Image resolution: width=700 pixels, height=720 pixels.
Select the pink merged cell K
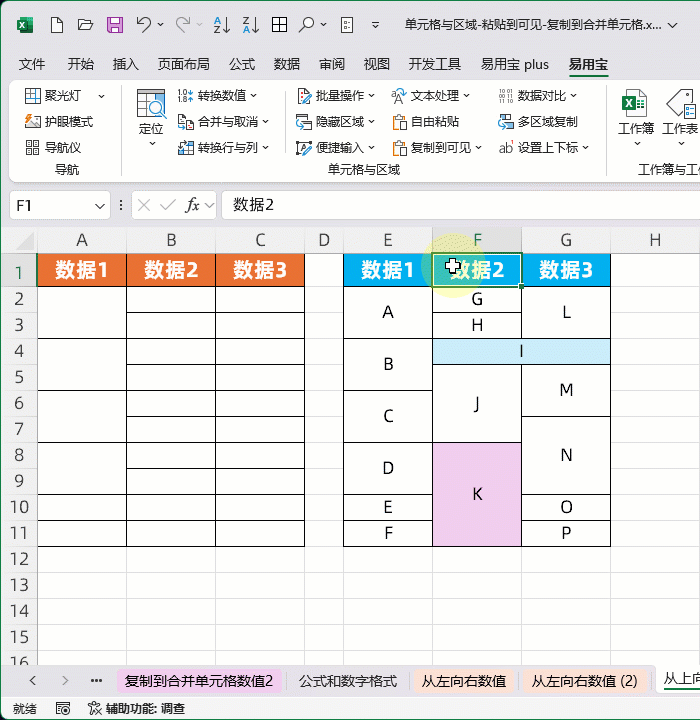(477, 494)
